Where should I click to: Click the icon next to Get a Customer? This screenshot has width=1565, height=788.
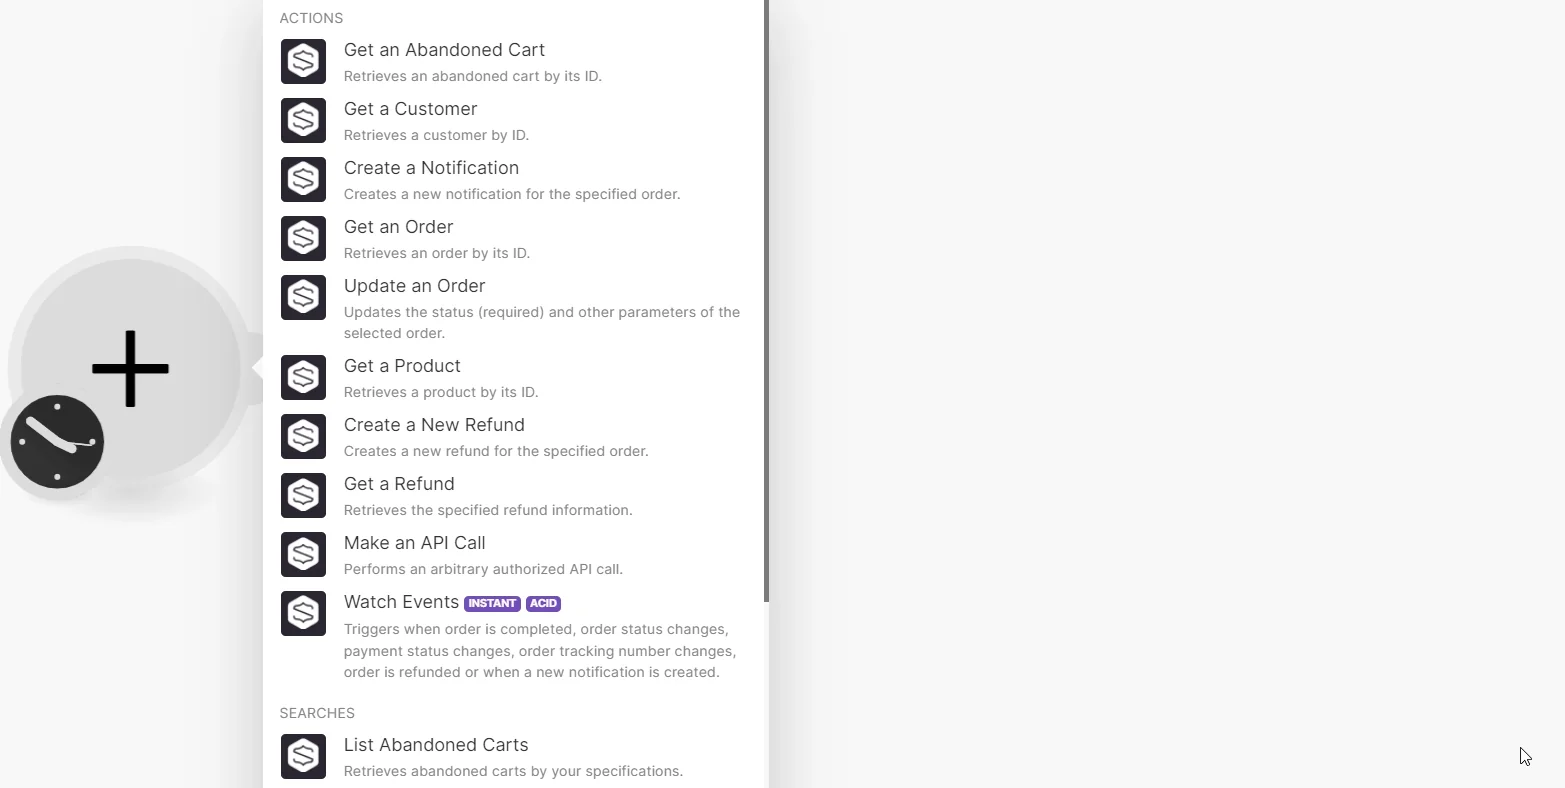pyautogui.click(x=303, y=120)
